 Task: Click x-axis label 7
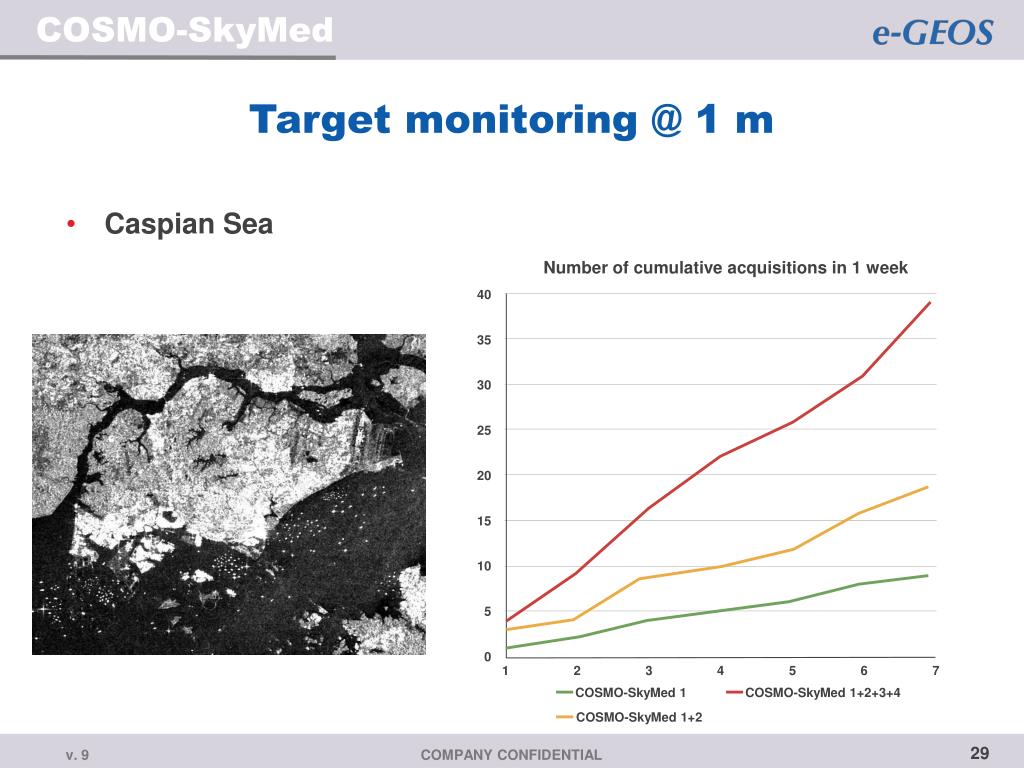936,671
